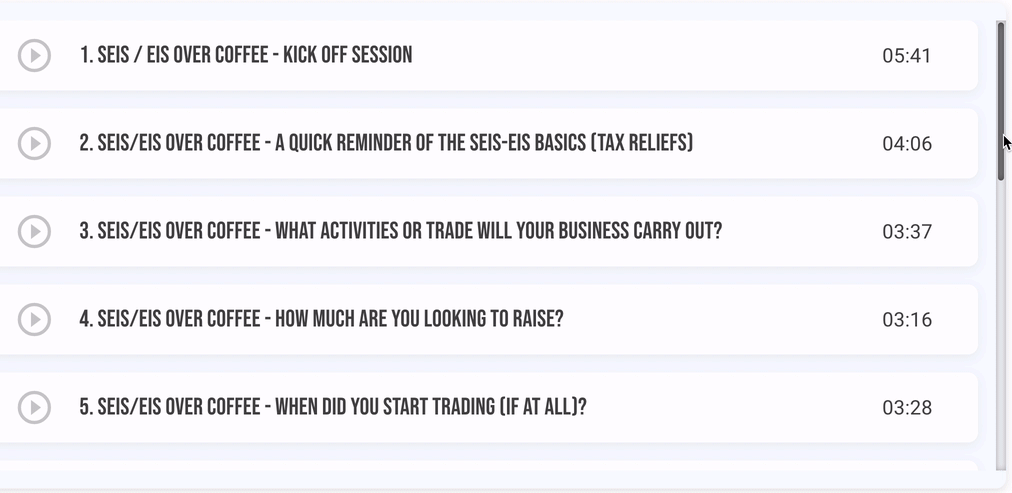Click the 03:37 duration on lesson 3
1012x493 pixels.
pos(907,231)
